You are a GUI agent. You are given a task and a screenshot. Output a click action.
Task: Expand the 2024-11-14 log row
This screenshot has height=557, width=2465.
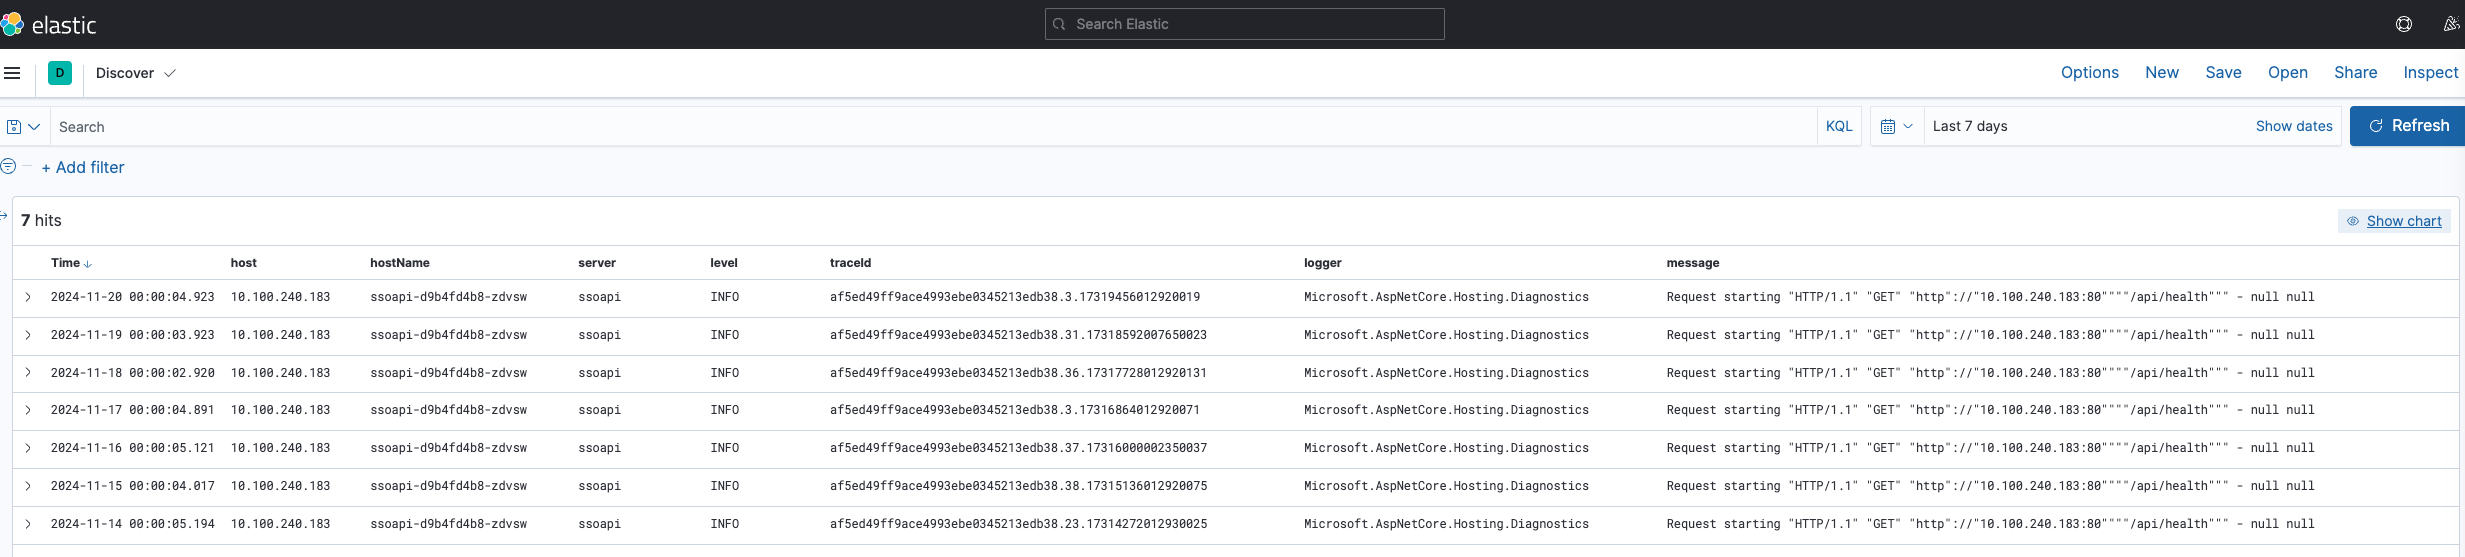click(28, 524)
